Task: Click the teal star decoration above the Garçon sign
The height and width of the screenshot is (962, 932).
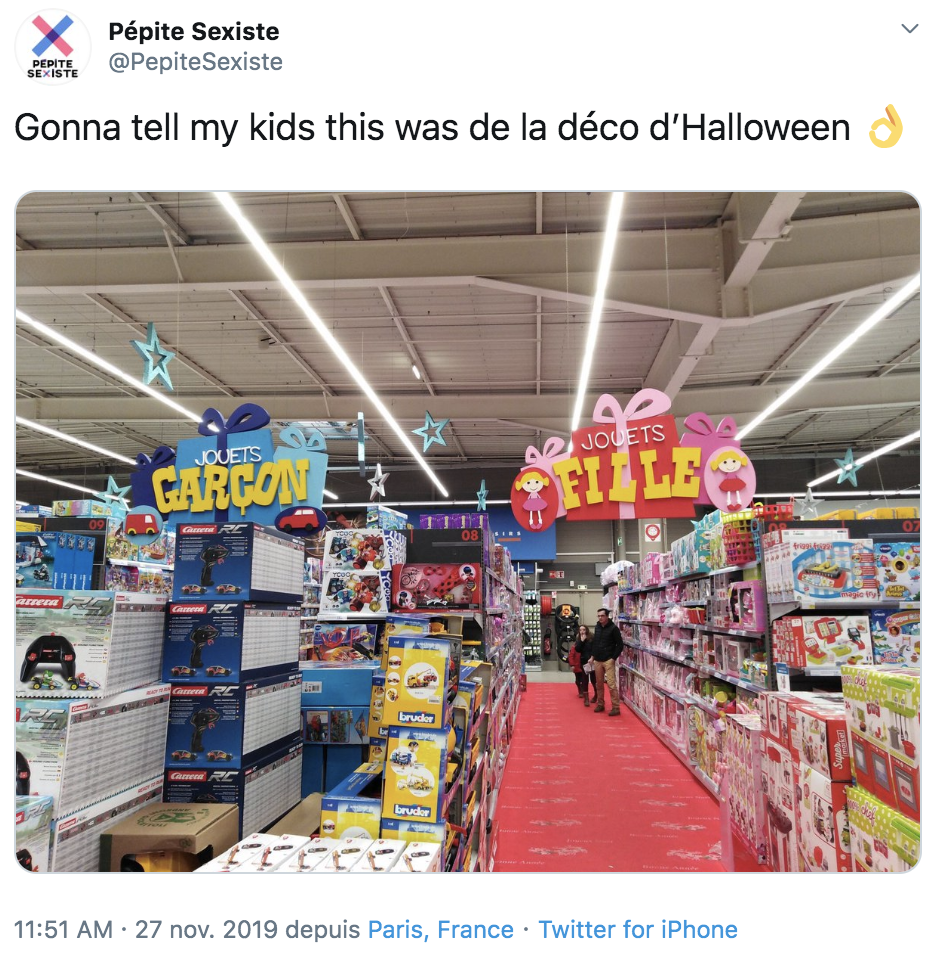Action: 154,357
